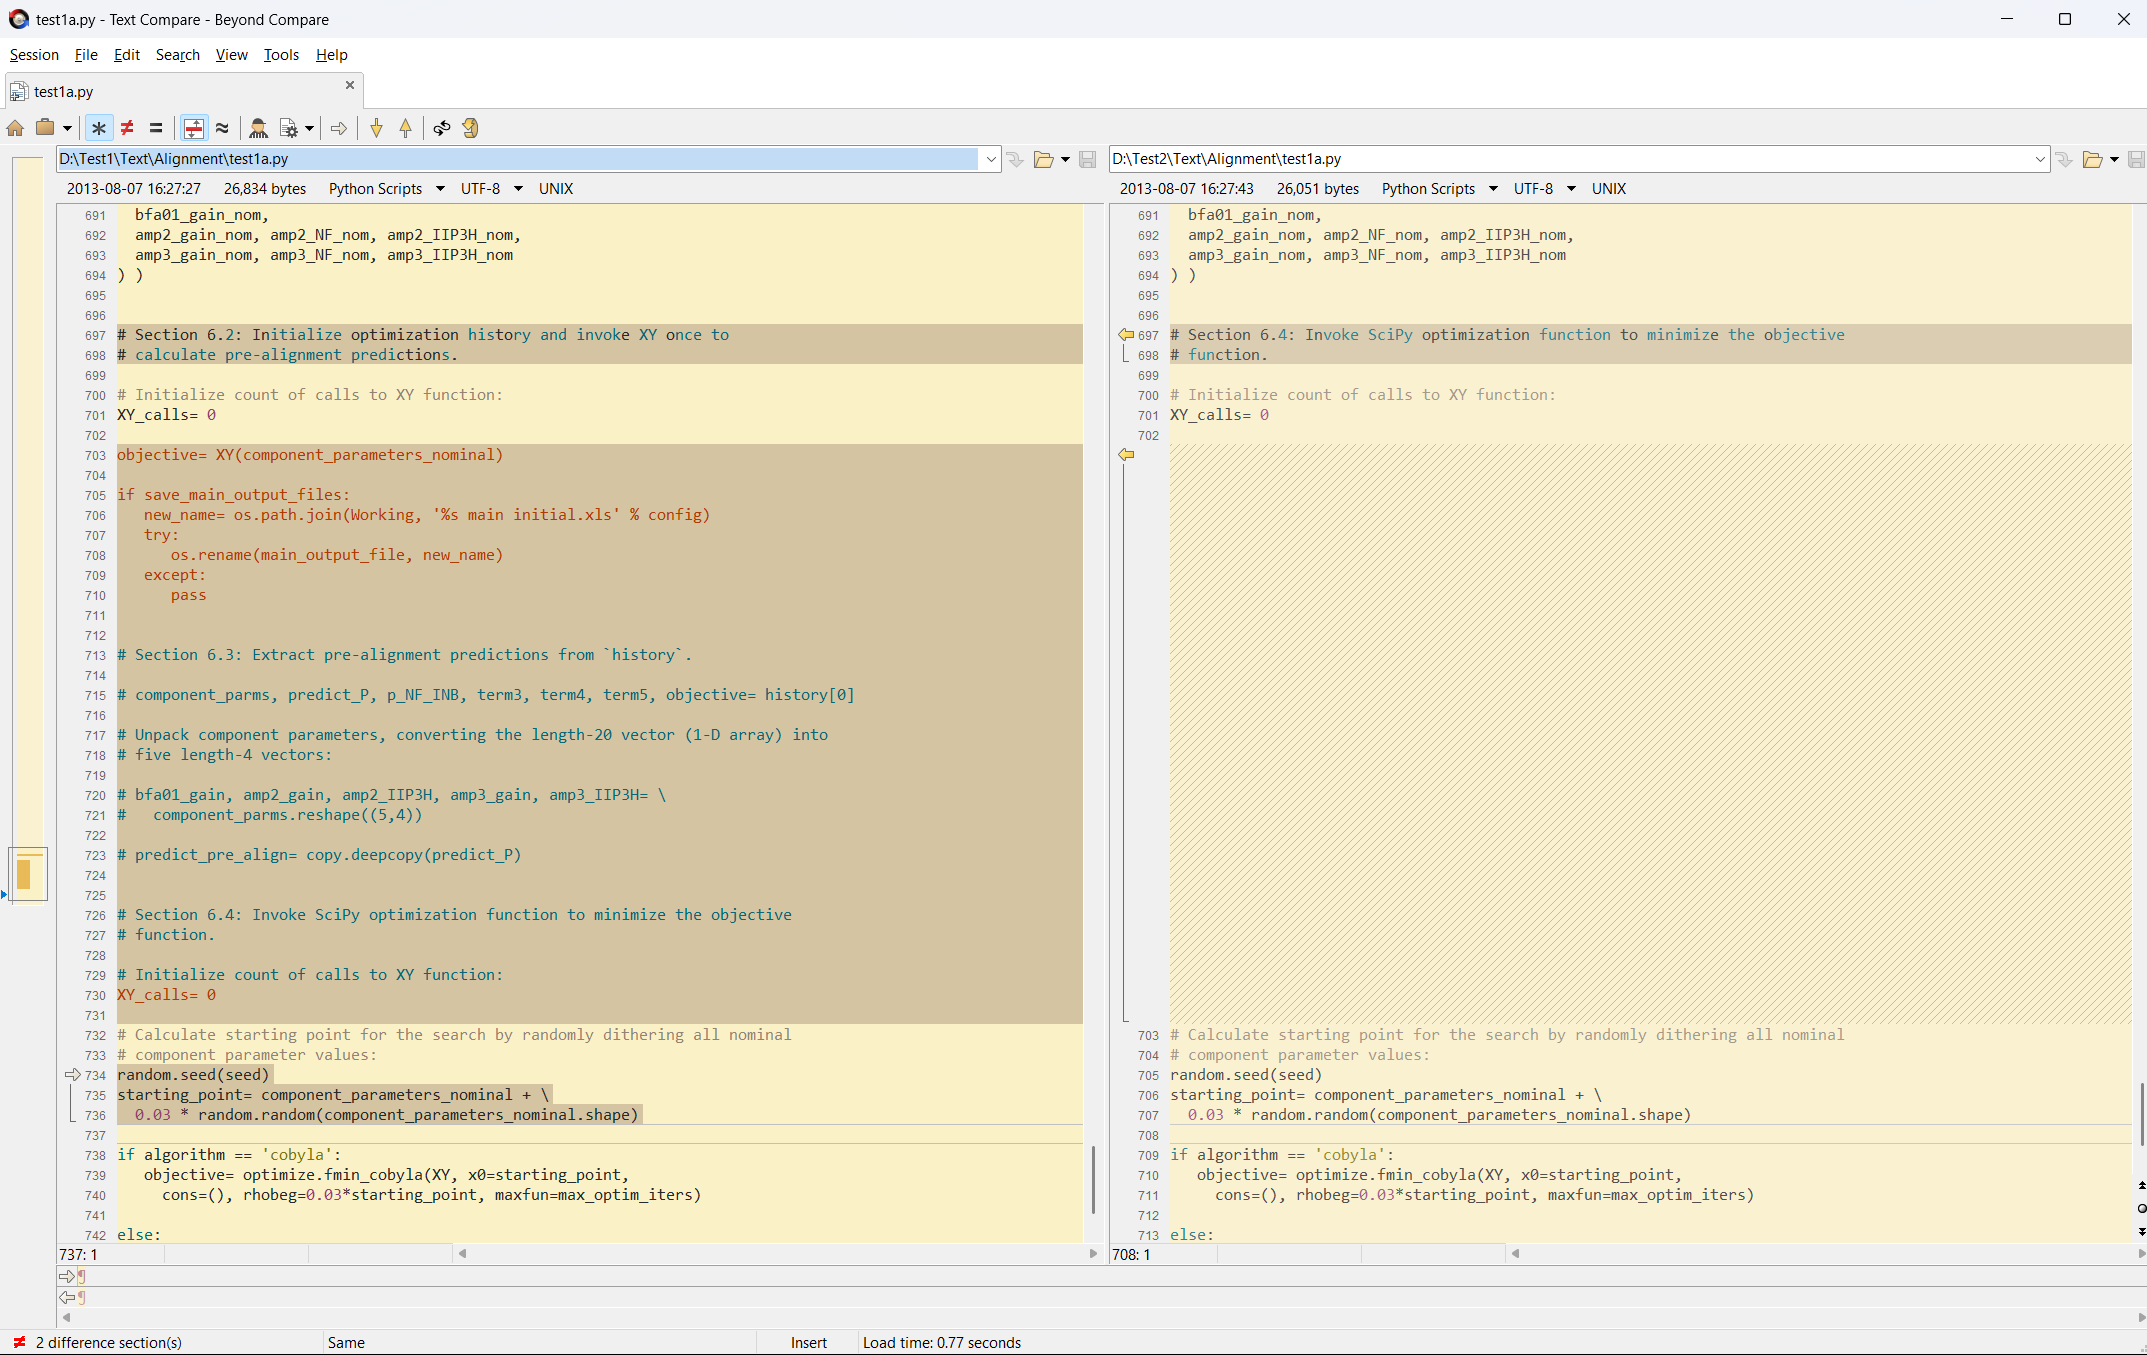Go to the Home view icon
Viewport: 2147px width, 1355px height.
click(x=15, y=128)
